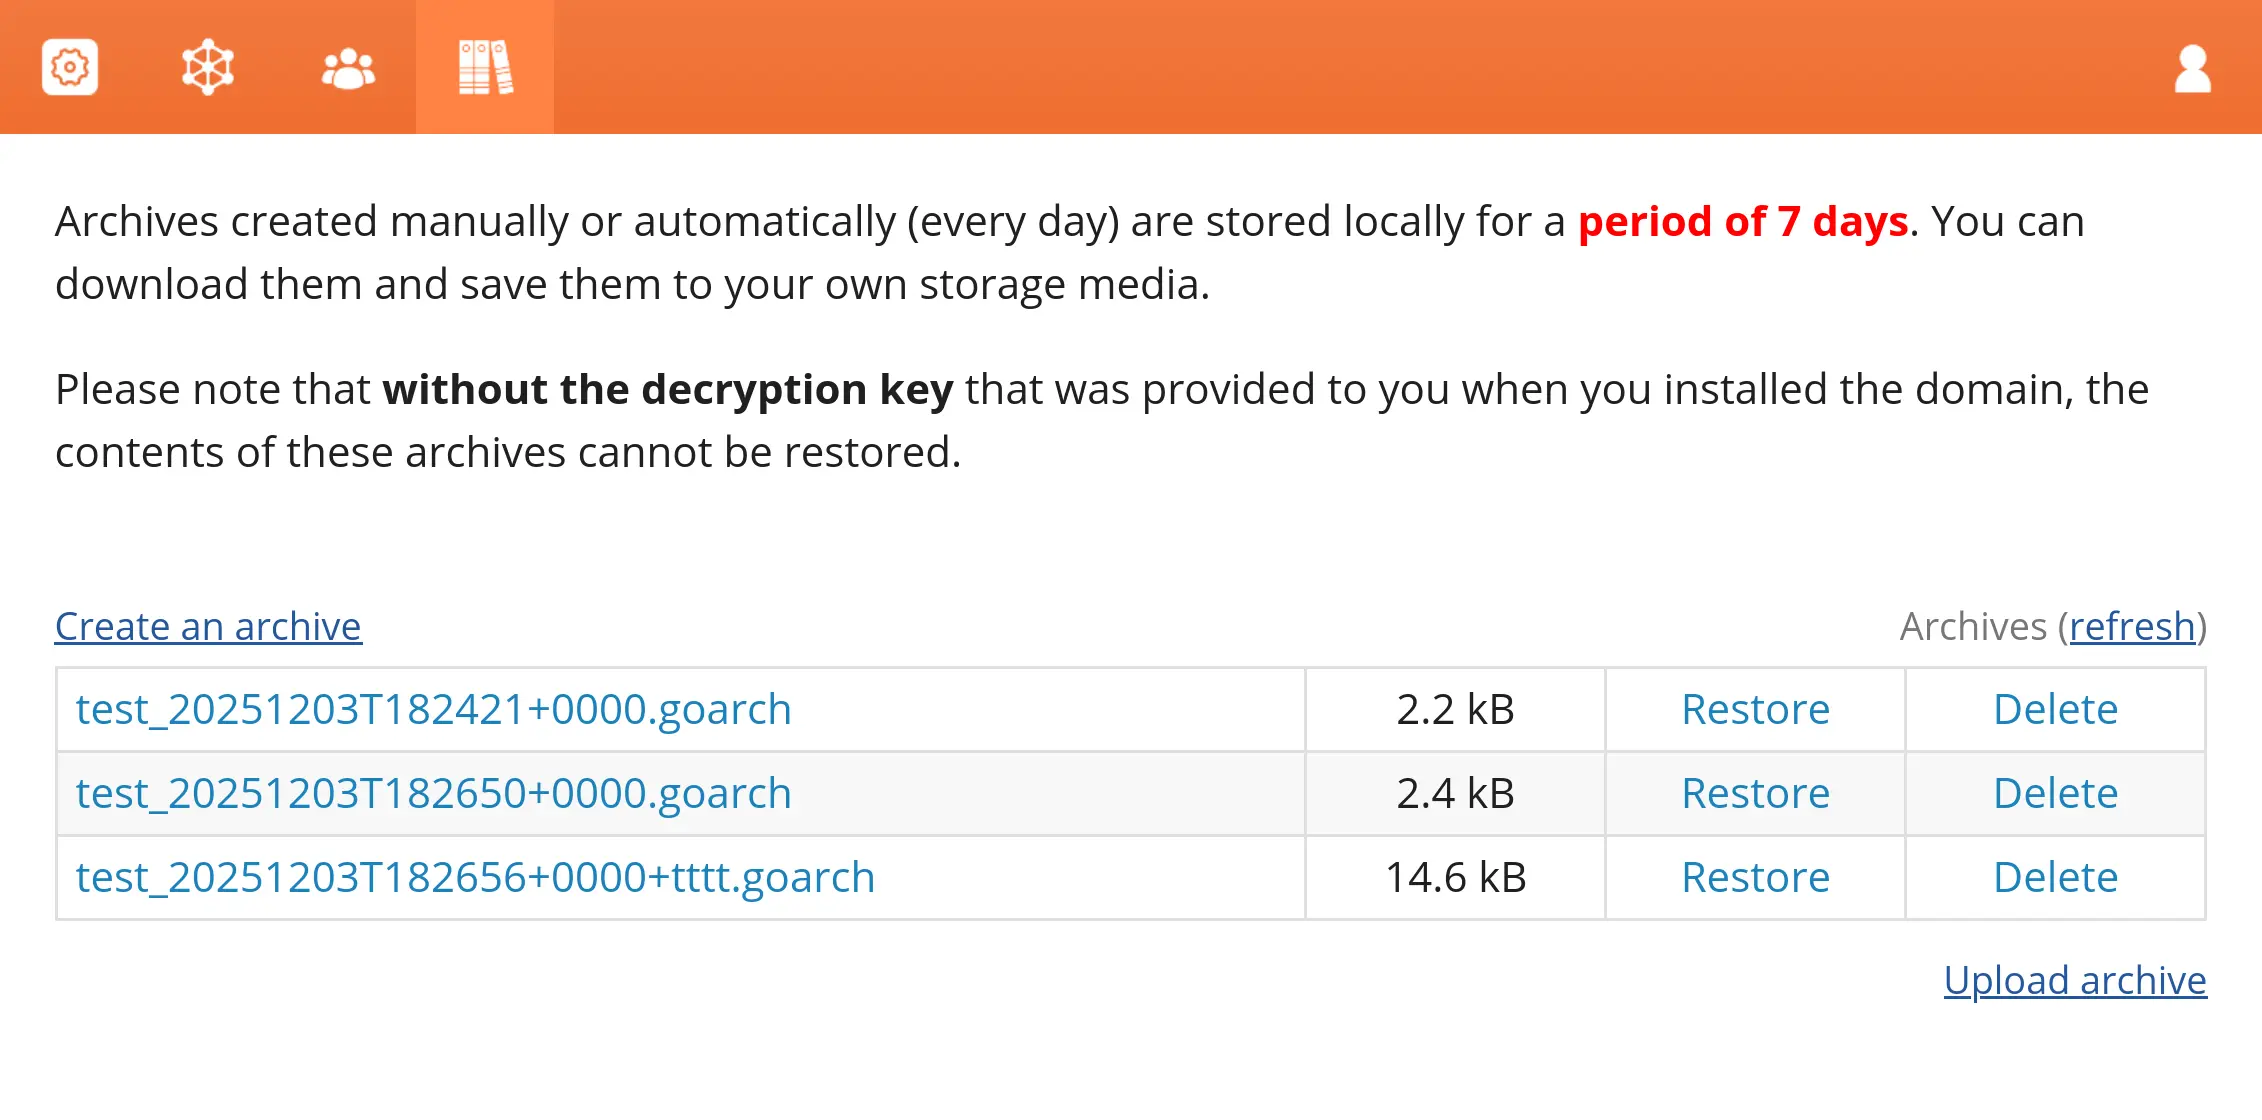This screenshot has width=2262, height=1120.
Task: Delete the 2.4 kB archive
Action: pos(2055,794)
